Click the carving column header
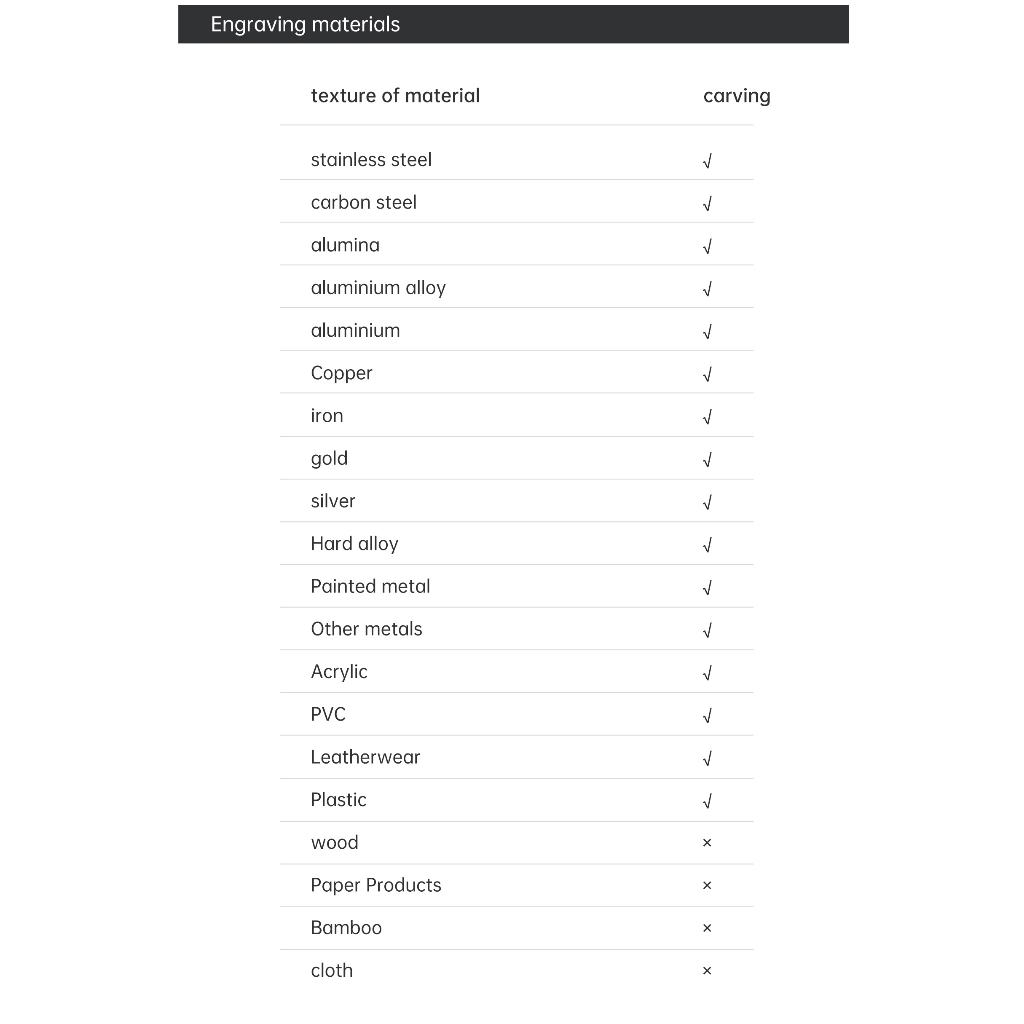 737,96
